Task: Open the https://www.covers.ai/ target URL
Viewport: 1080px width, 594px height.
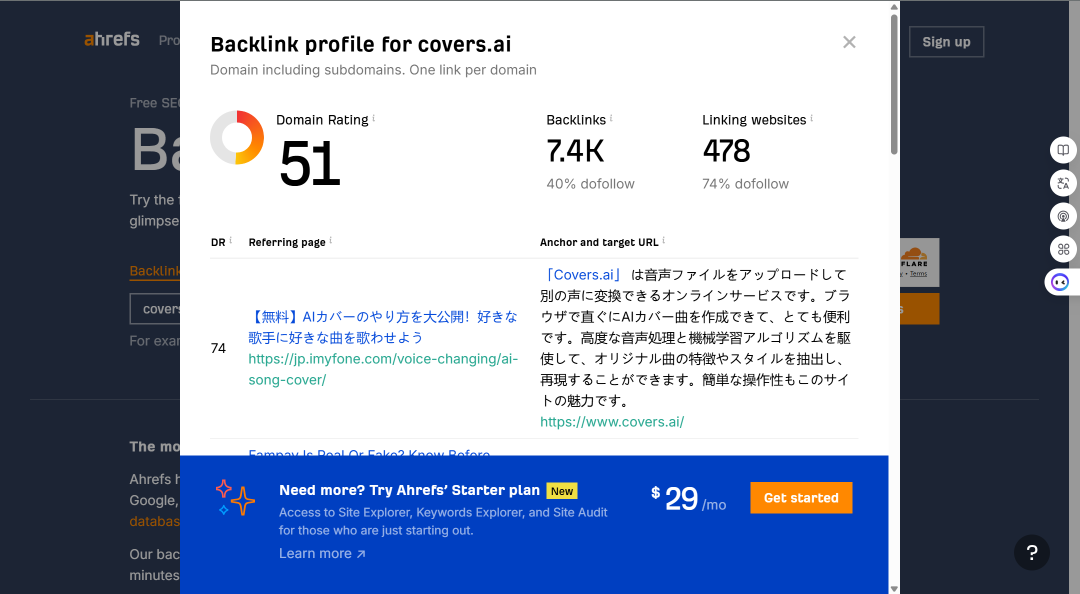Action: pos(612,422)
